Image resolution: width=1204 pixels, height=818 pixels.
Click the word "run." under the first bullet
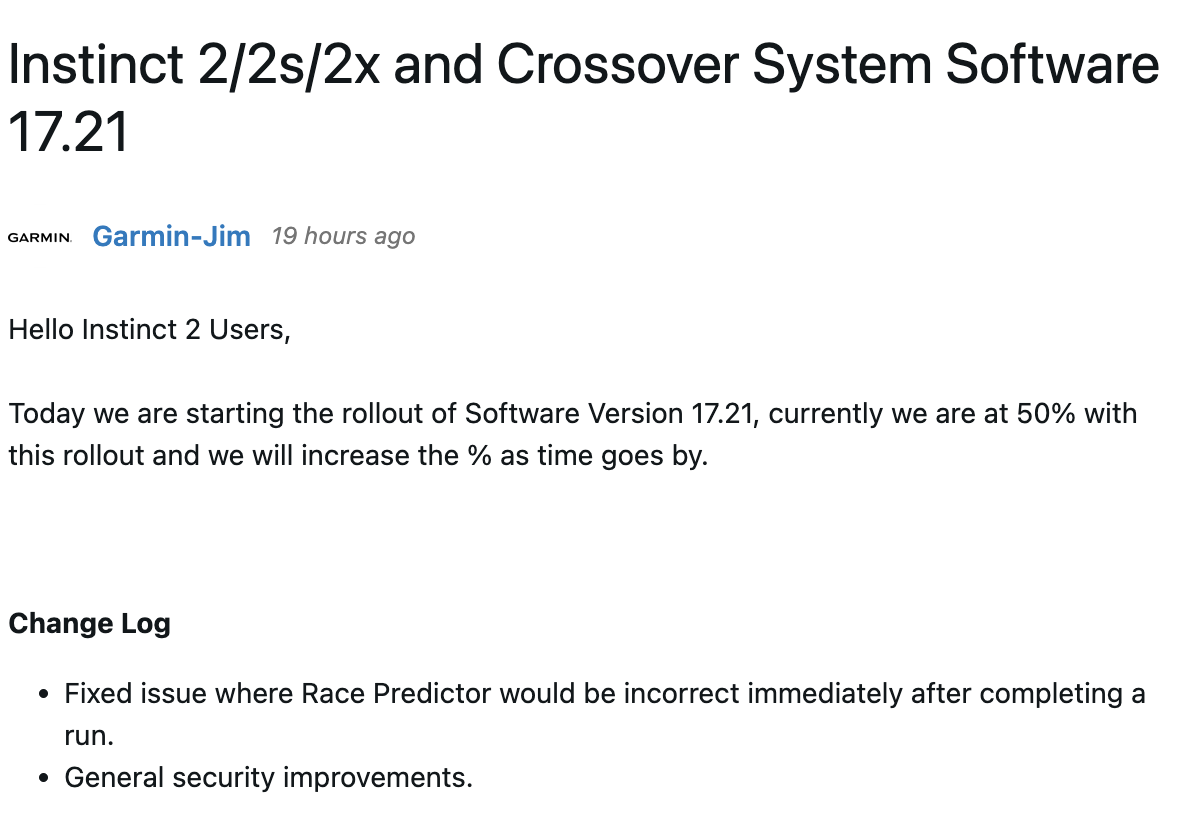89,736
